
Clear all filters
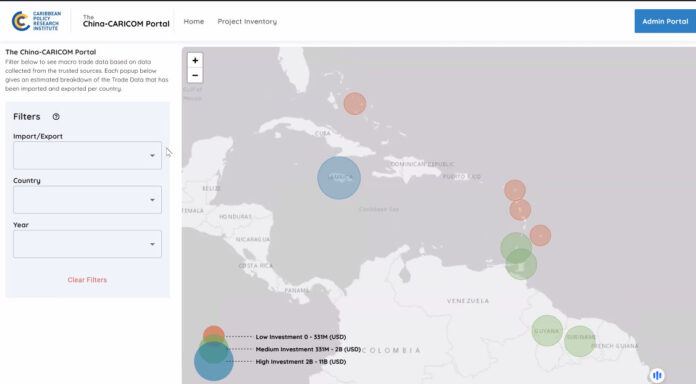[x=87, y=280]
